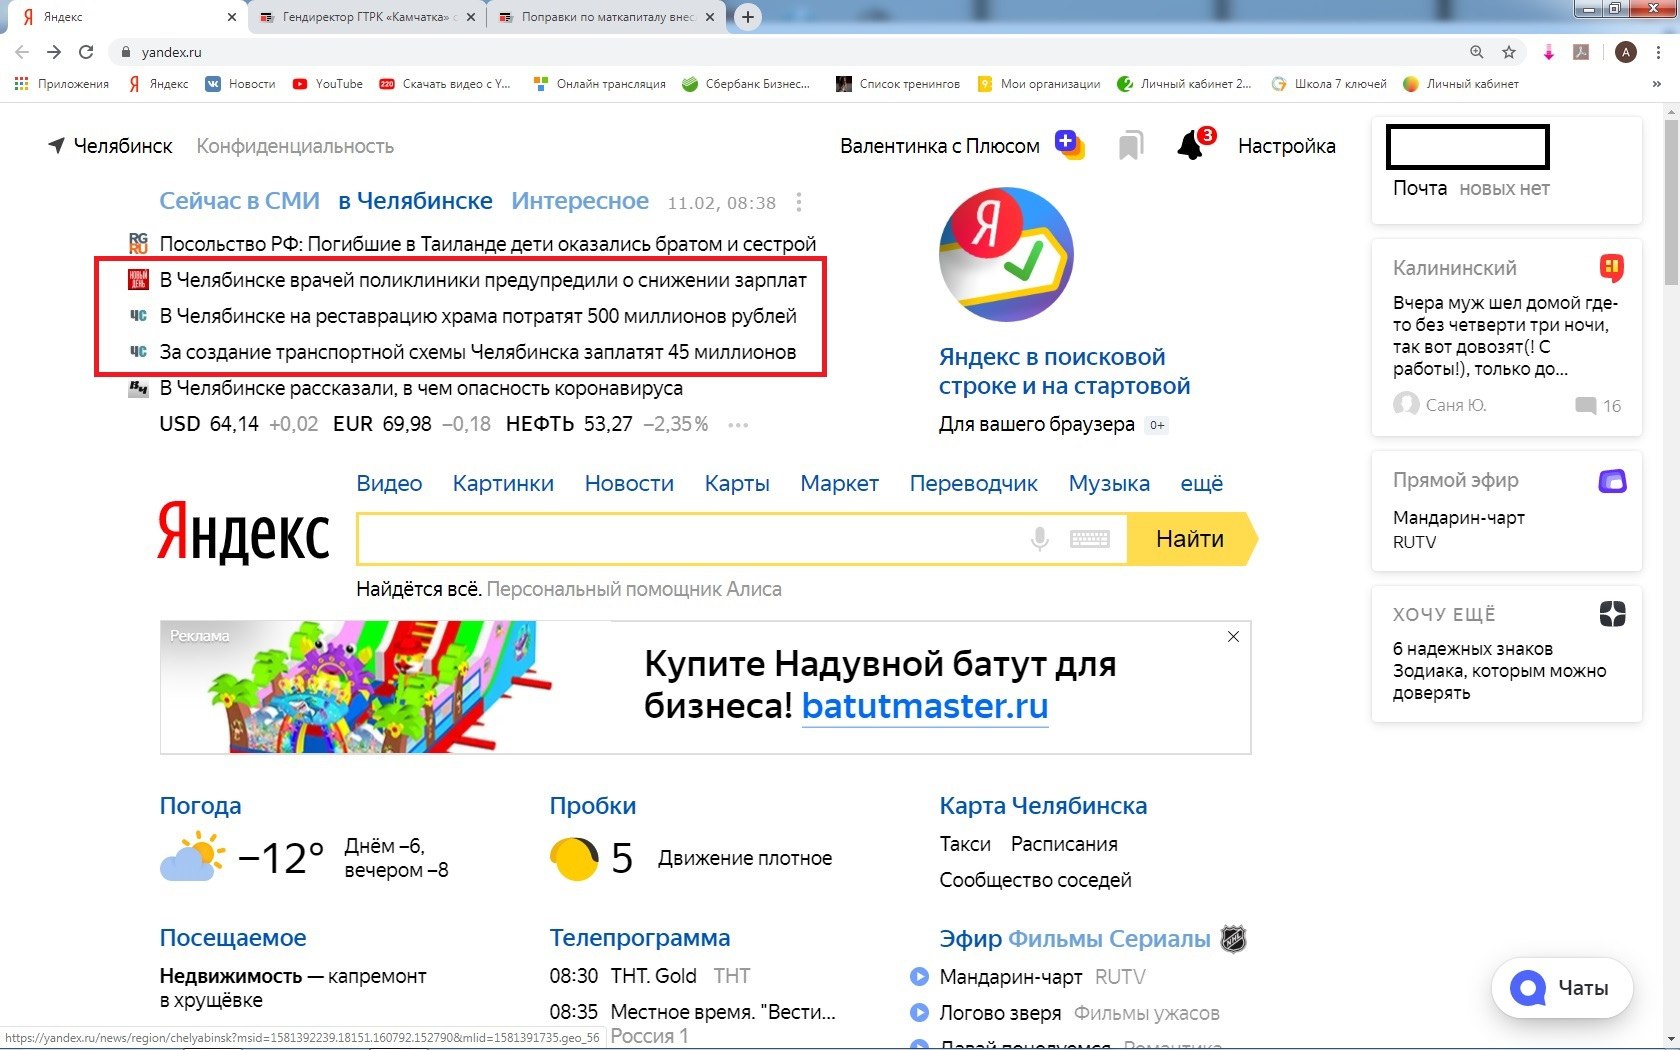Viewport: 1680px width, 1050px height.
Task: Click the weather cloud and sun icon
Action: pos(192,859)
